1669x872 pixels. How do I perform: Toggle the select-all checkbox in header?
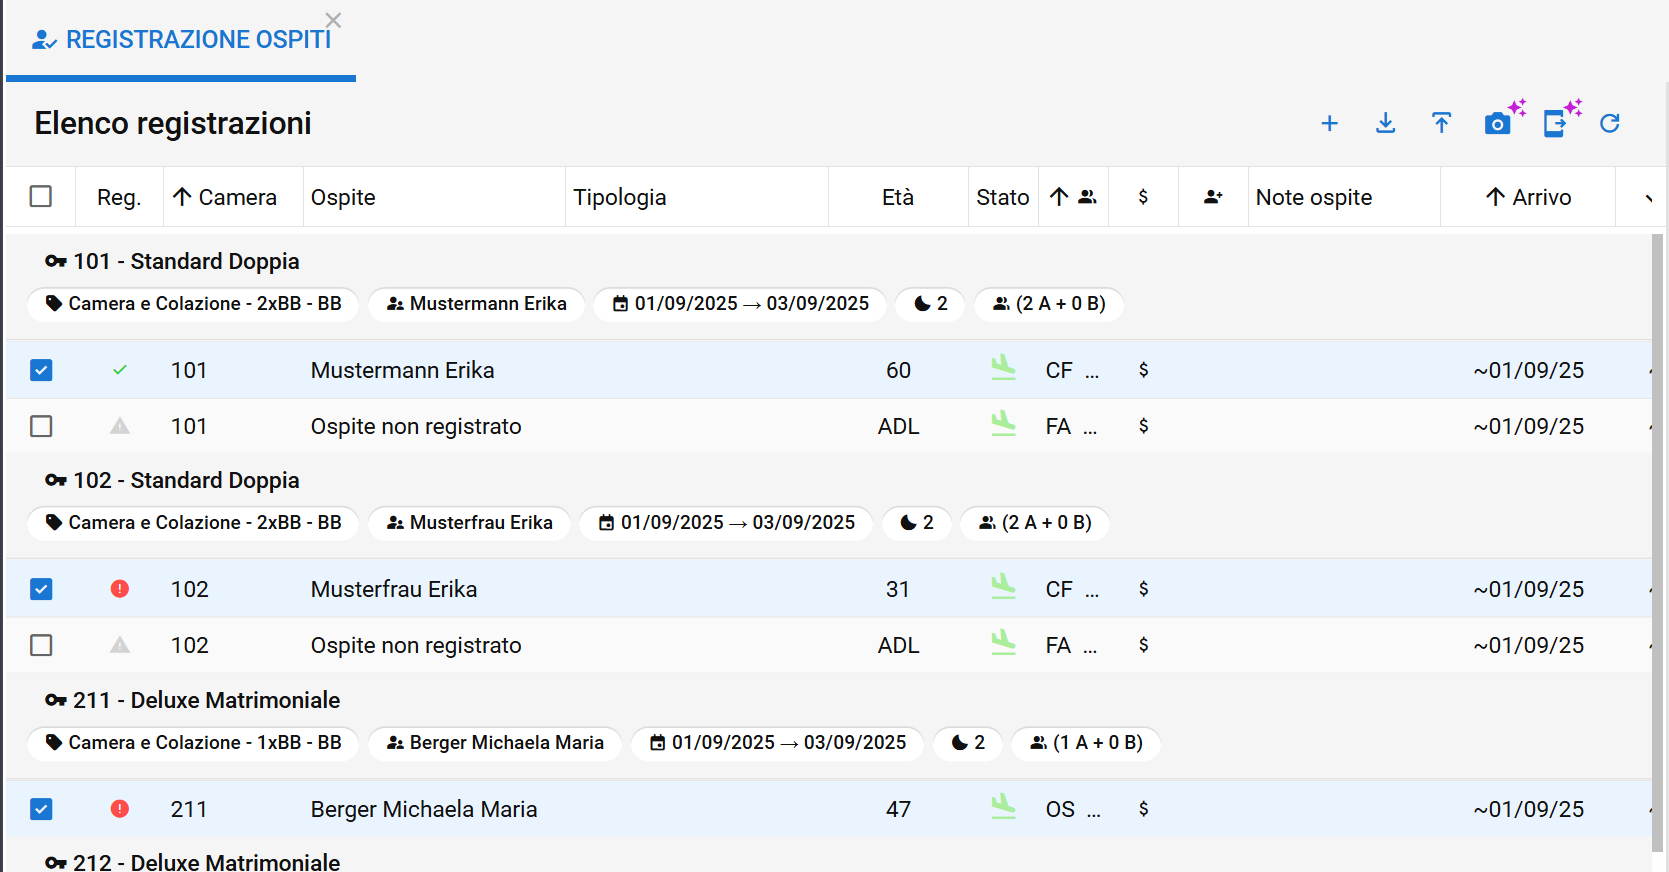point(41,197)
